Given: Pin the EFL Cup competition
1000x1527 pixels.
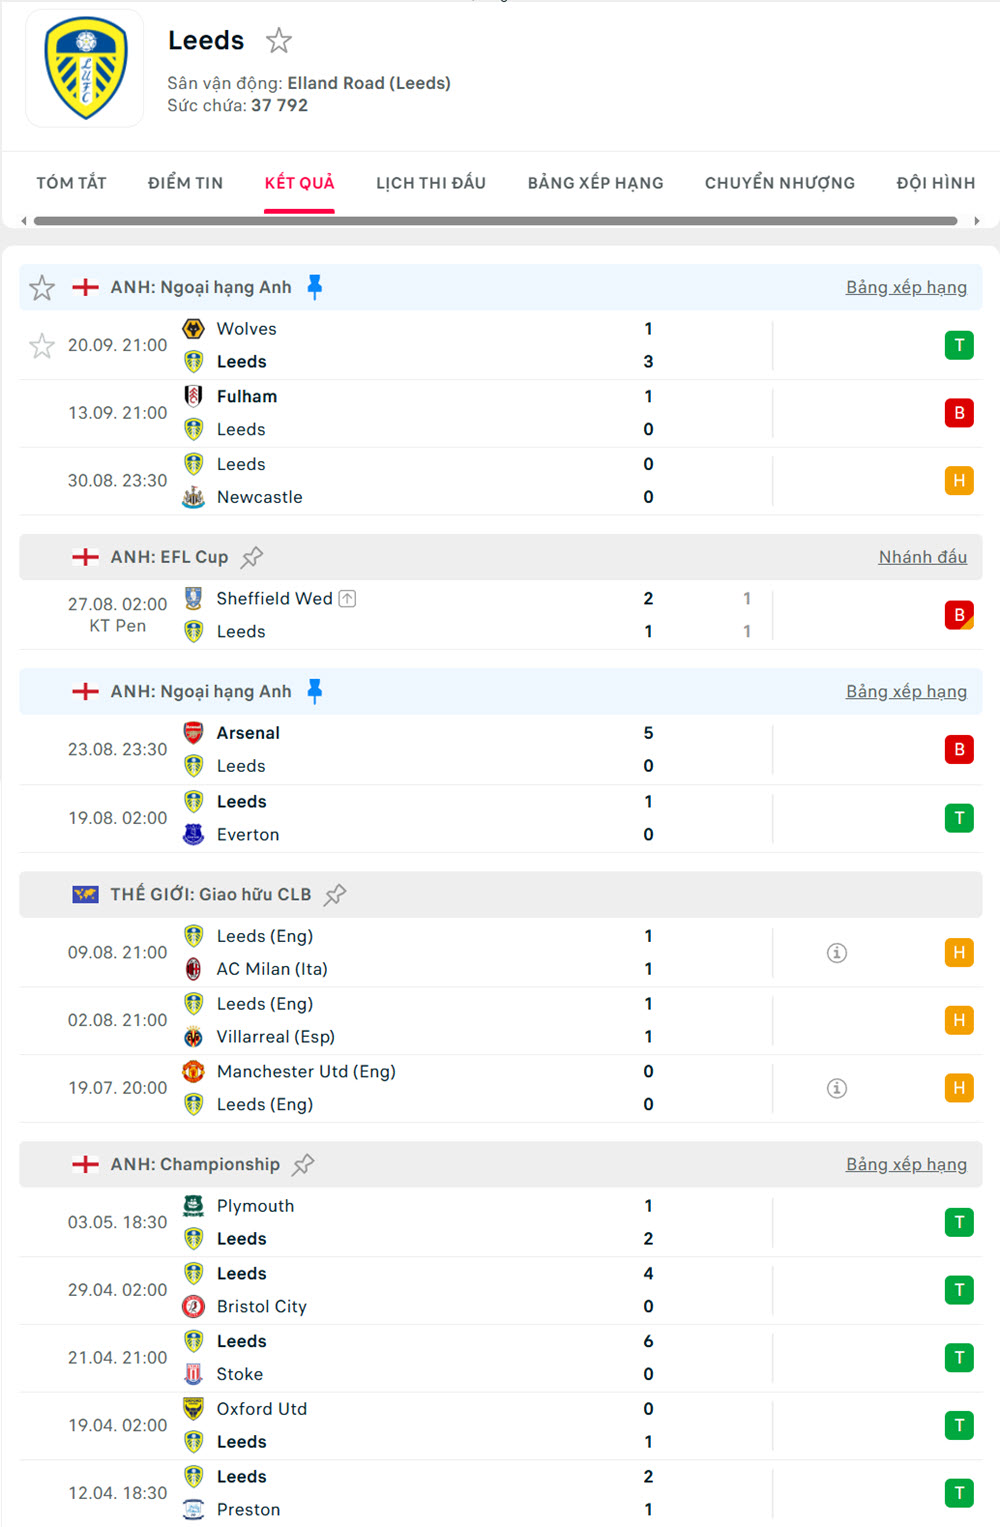Looking at the screenshot, I should 252,557.
